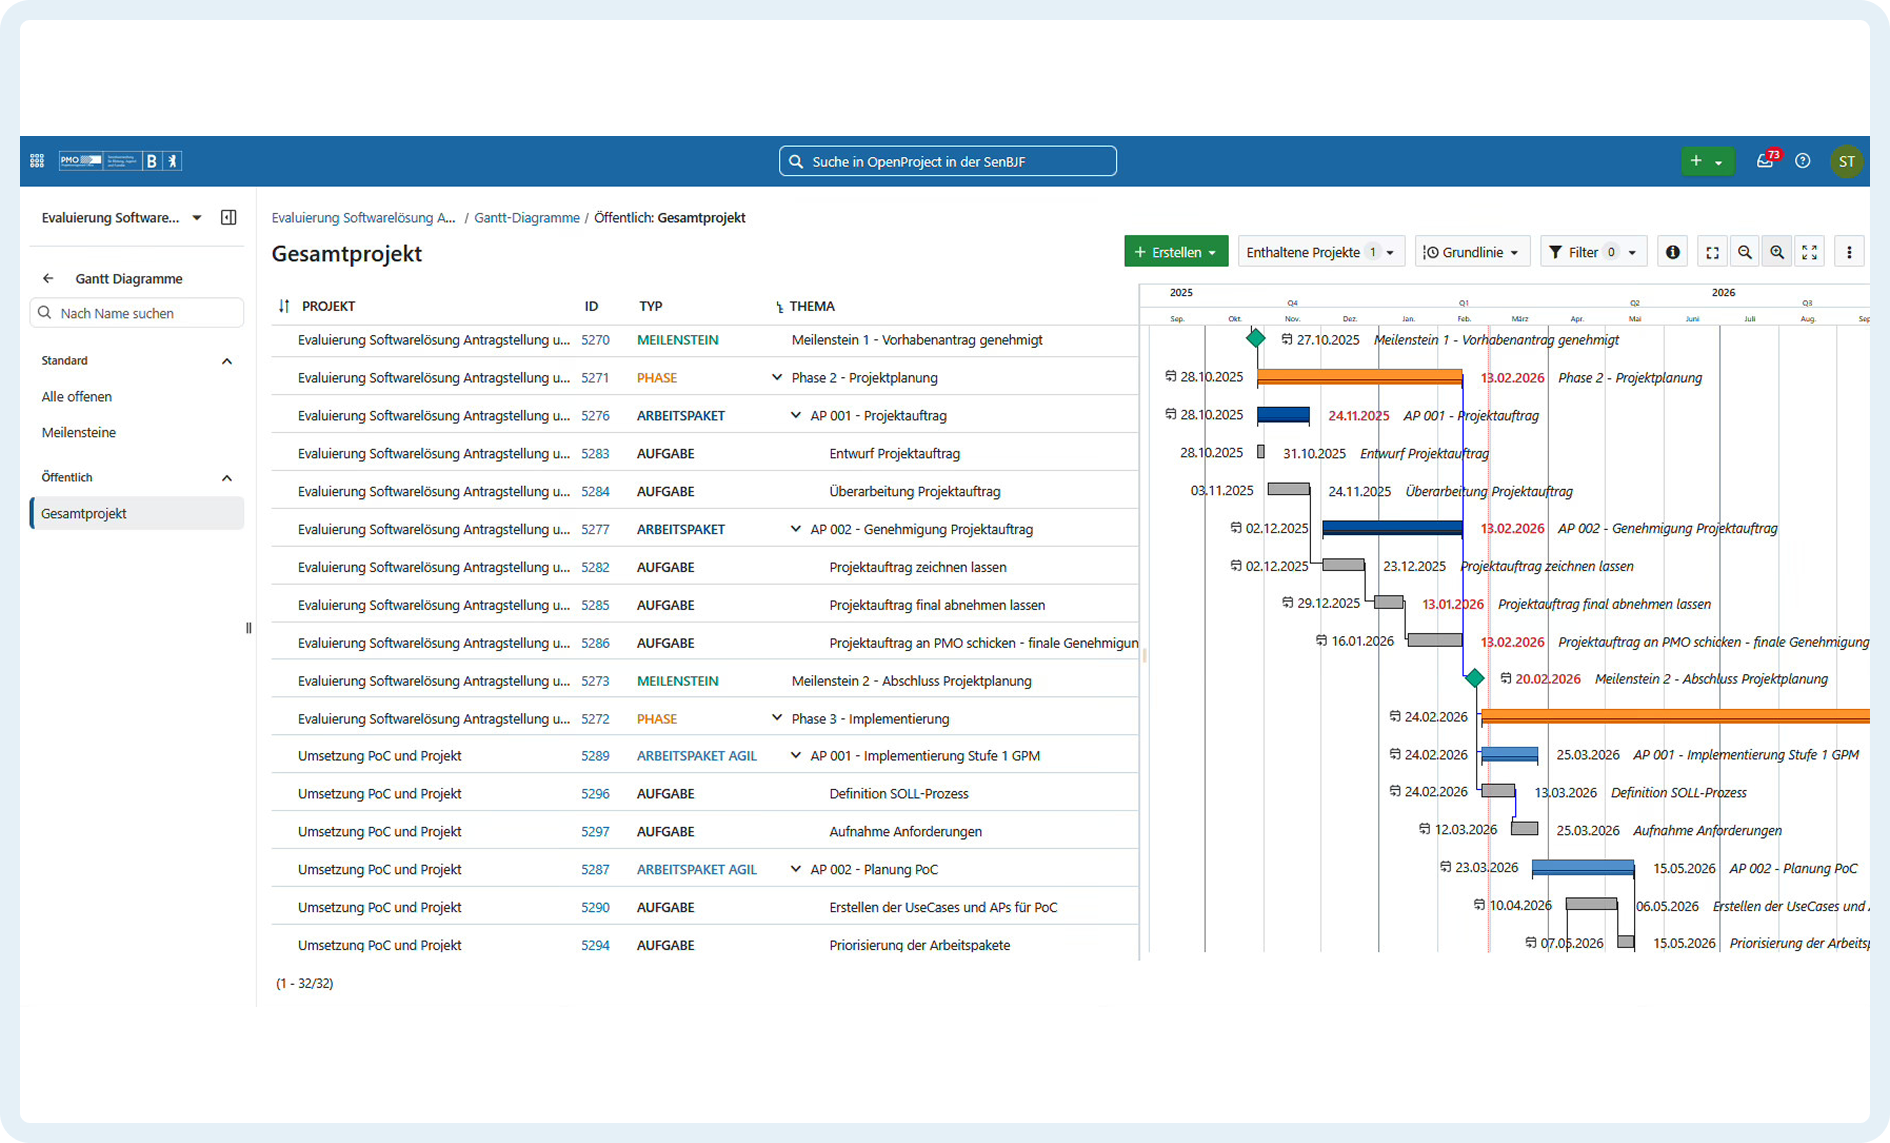Image resolution: width=1890 pixels, height=1143 pixels.
Task: Open the three-dots more options menu
Action: click(1849, 253)
